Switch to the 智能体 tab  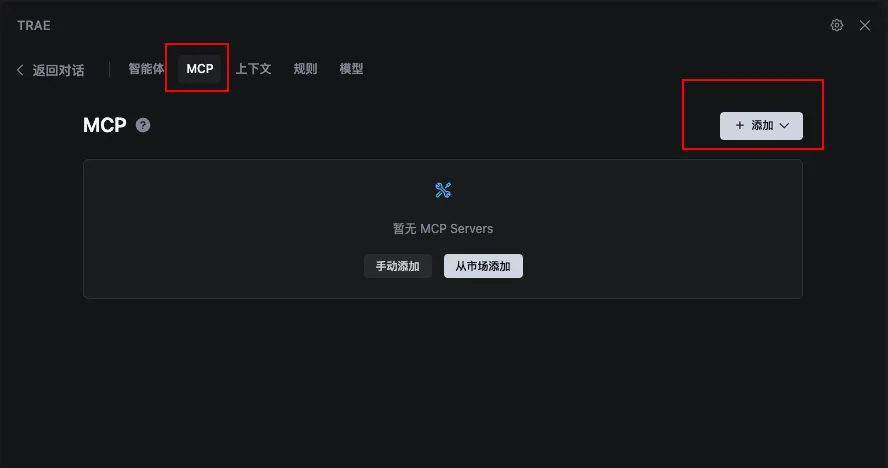(x=146, y=69)
